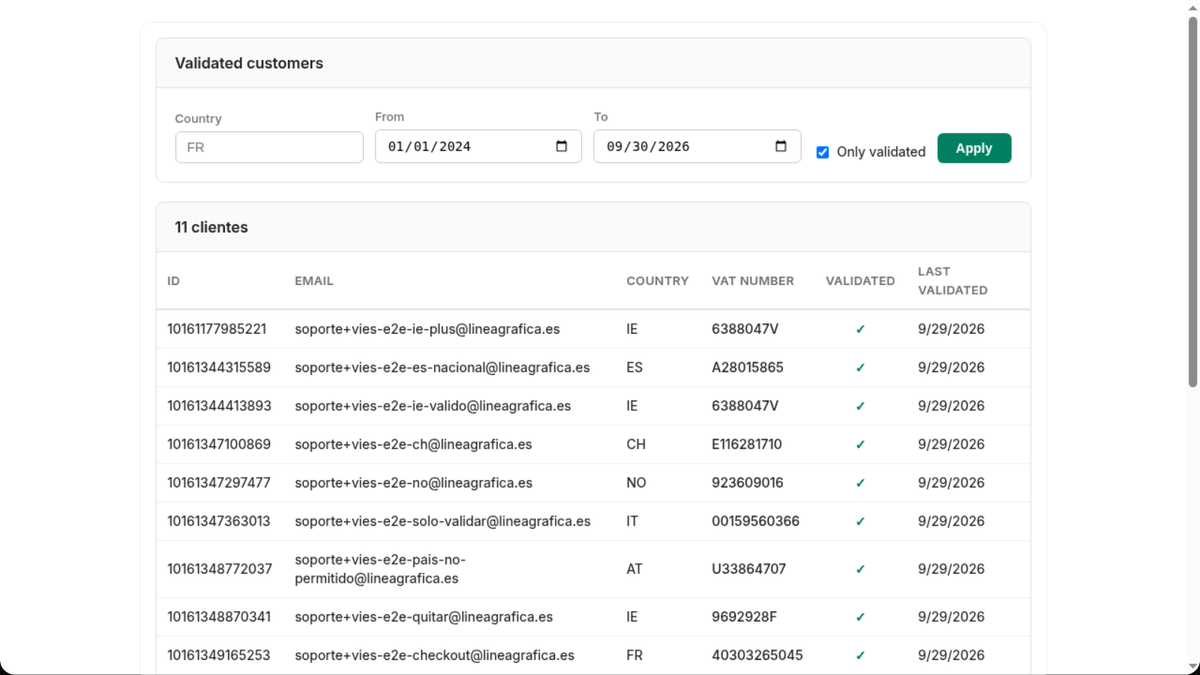
Task: Click country code AT in table
Action: [x=634, y=569]
